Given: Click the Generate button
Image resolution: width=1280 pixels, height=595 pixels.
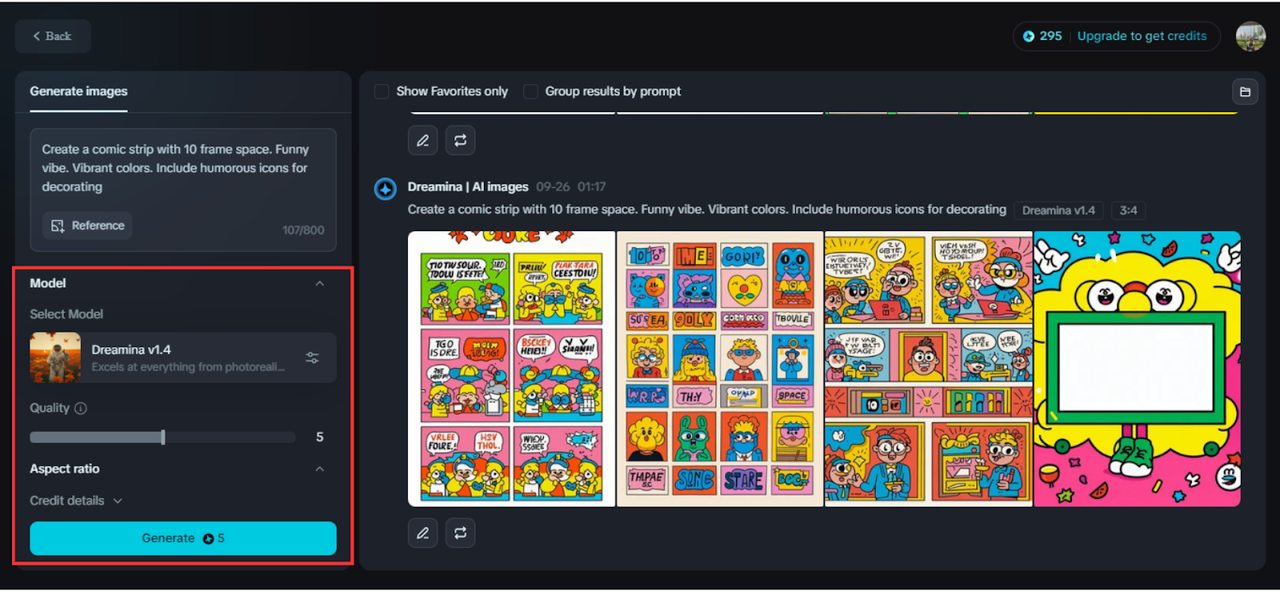Looking at the screenshot, I should (183, 538).
